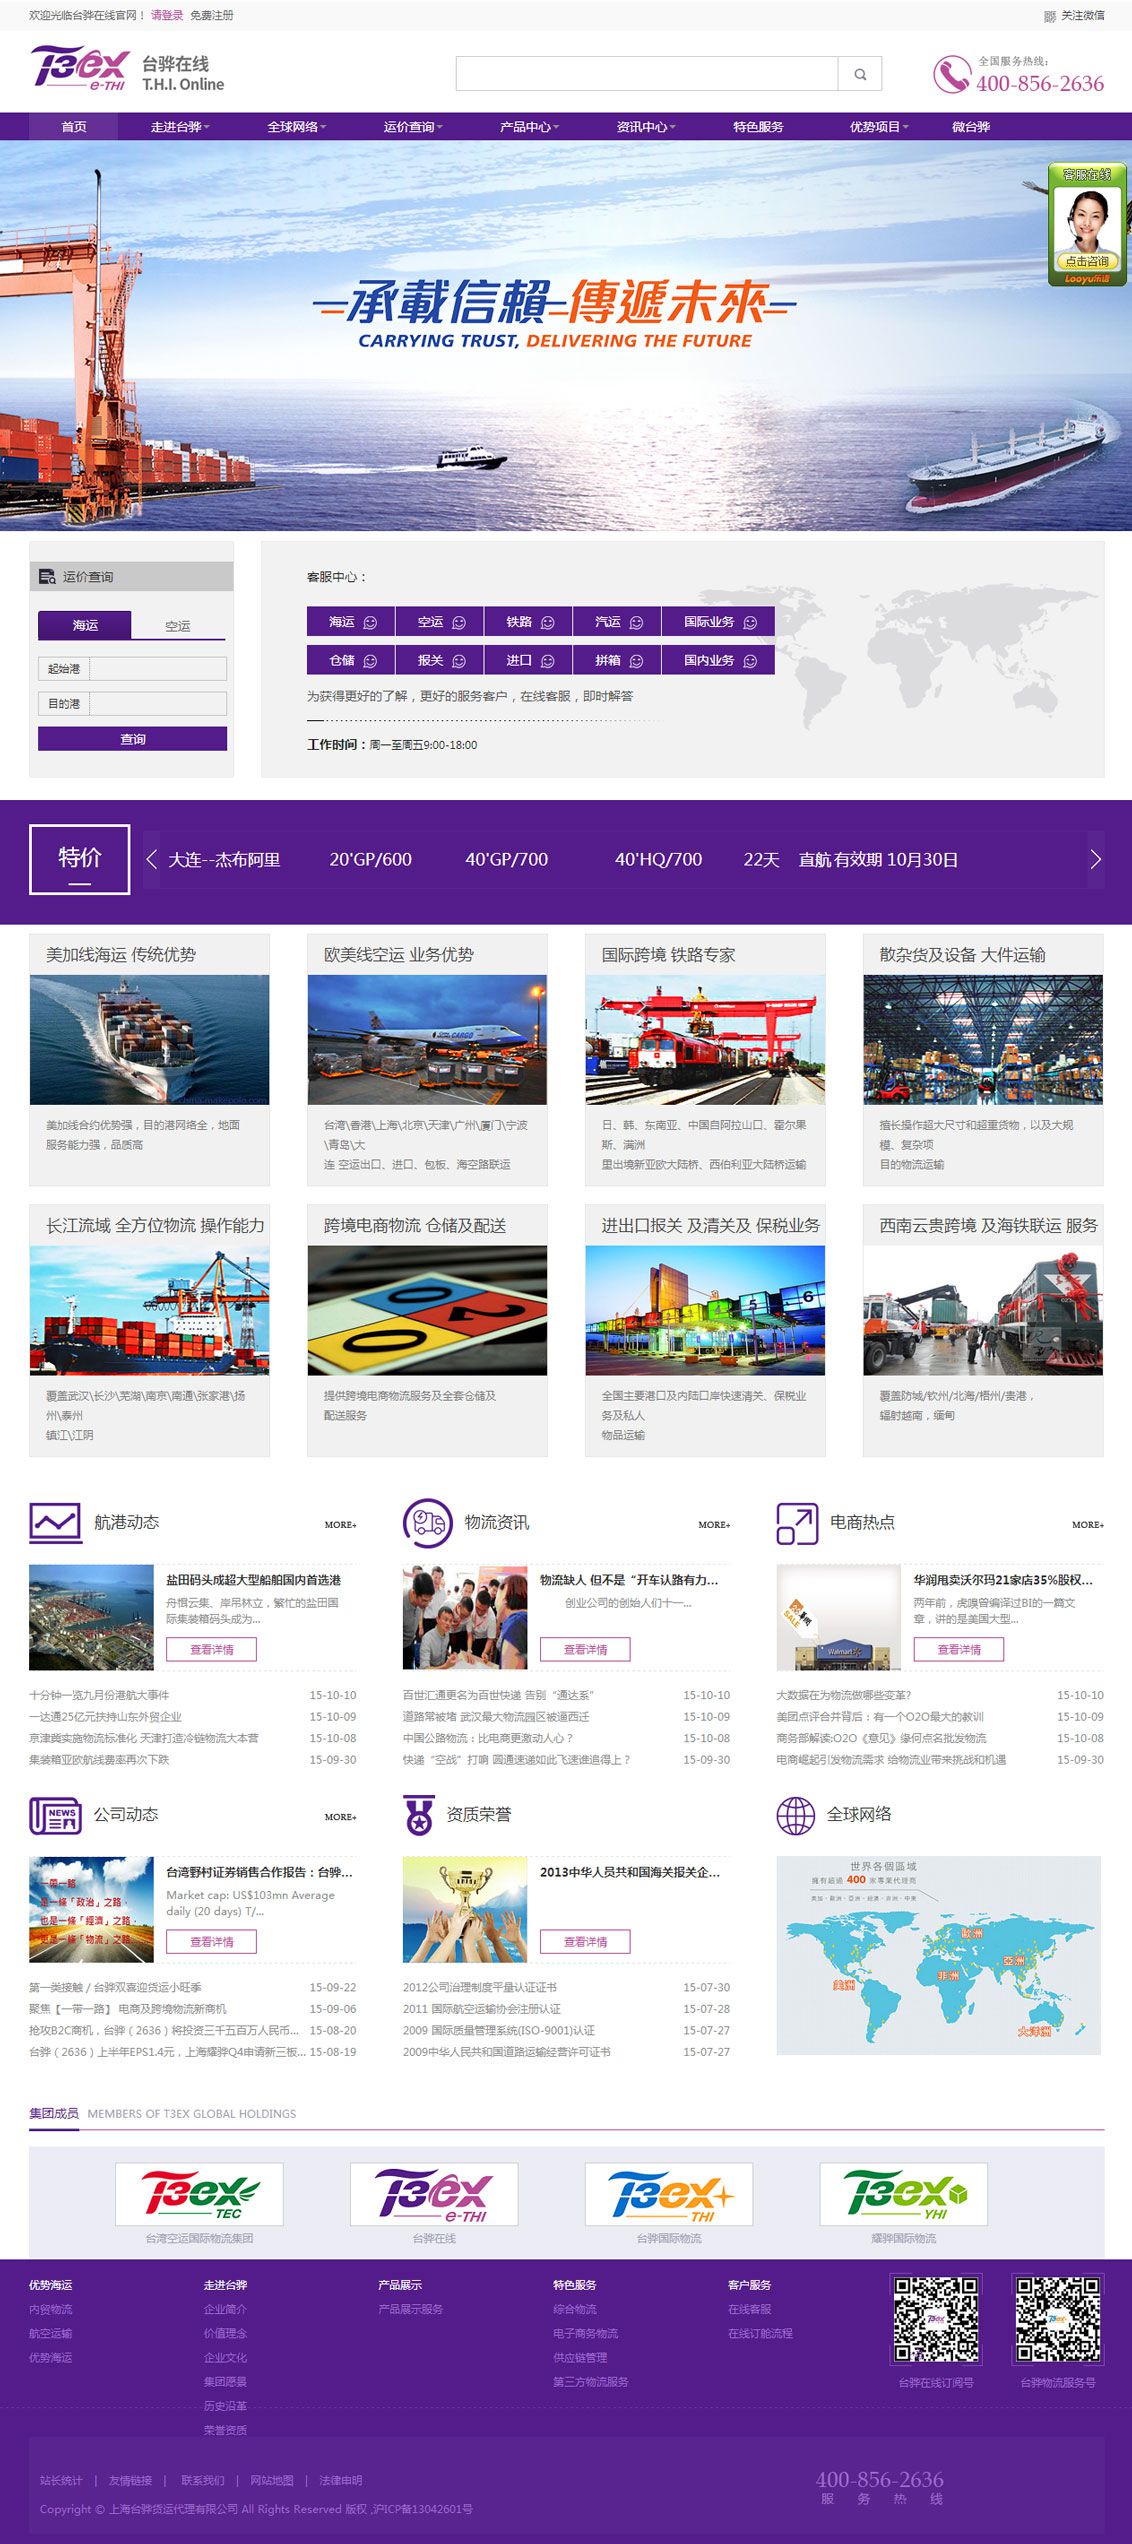This screenshot has width=1132, height=2544.
Task: Click the 关注微信 QR icon
Action: (1049, 16)
